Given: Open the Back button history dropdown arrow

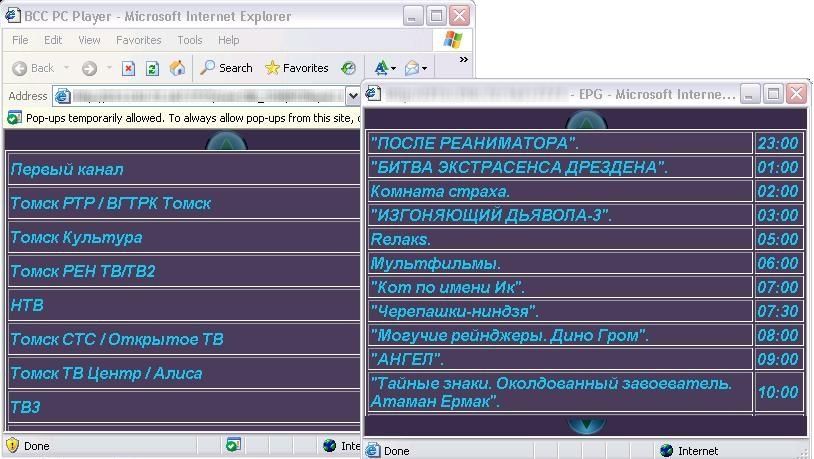Looking at the screenshot, I should (x=66, y=68).
